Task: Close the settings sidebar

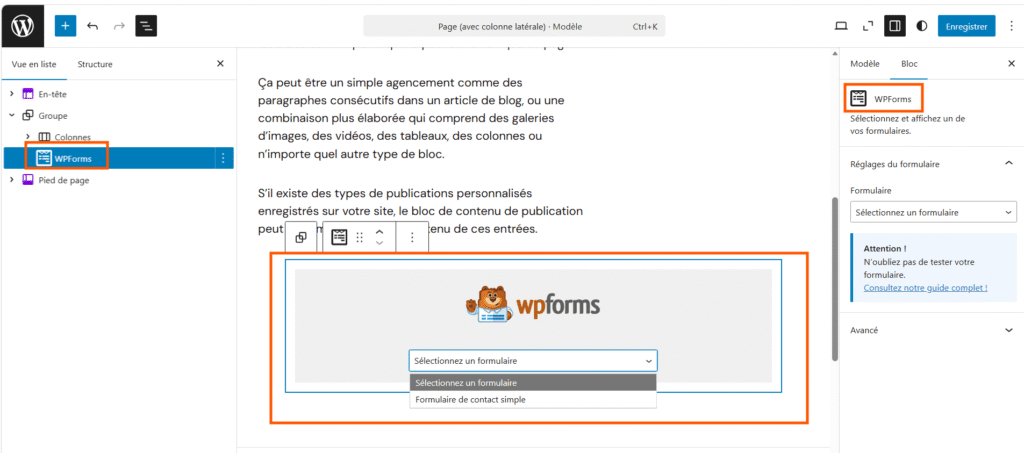Action: [1012, 63]
